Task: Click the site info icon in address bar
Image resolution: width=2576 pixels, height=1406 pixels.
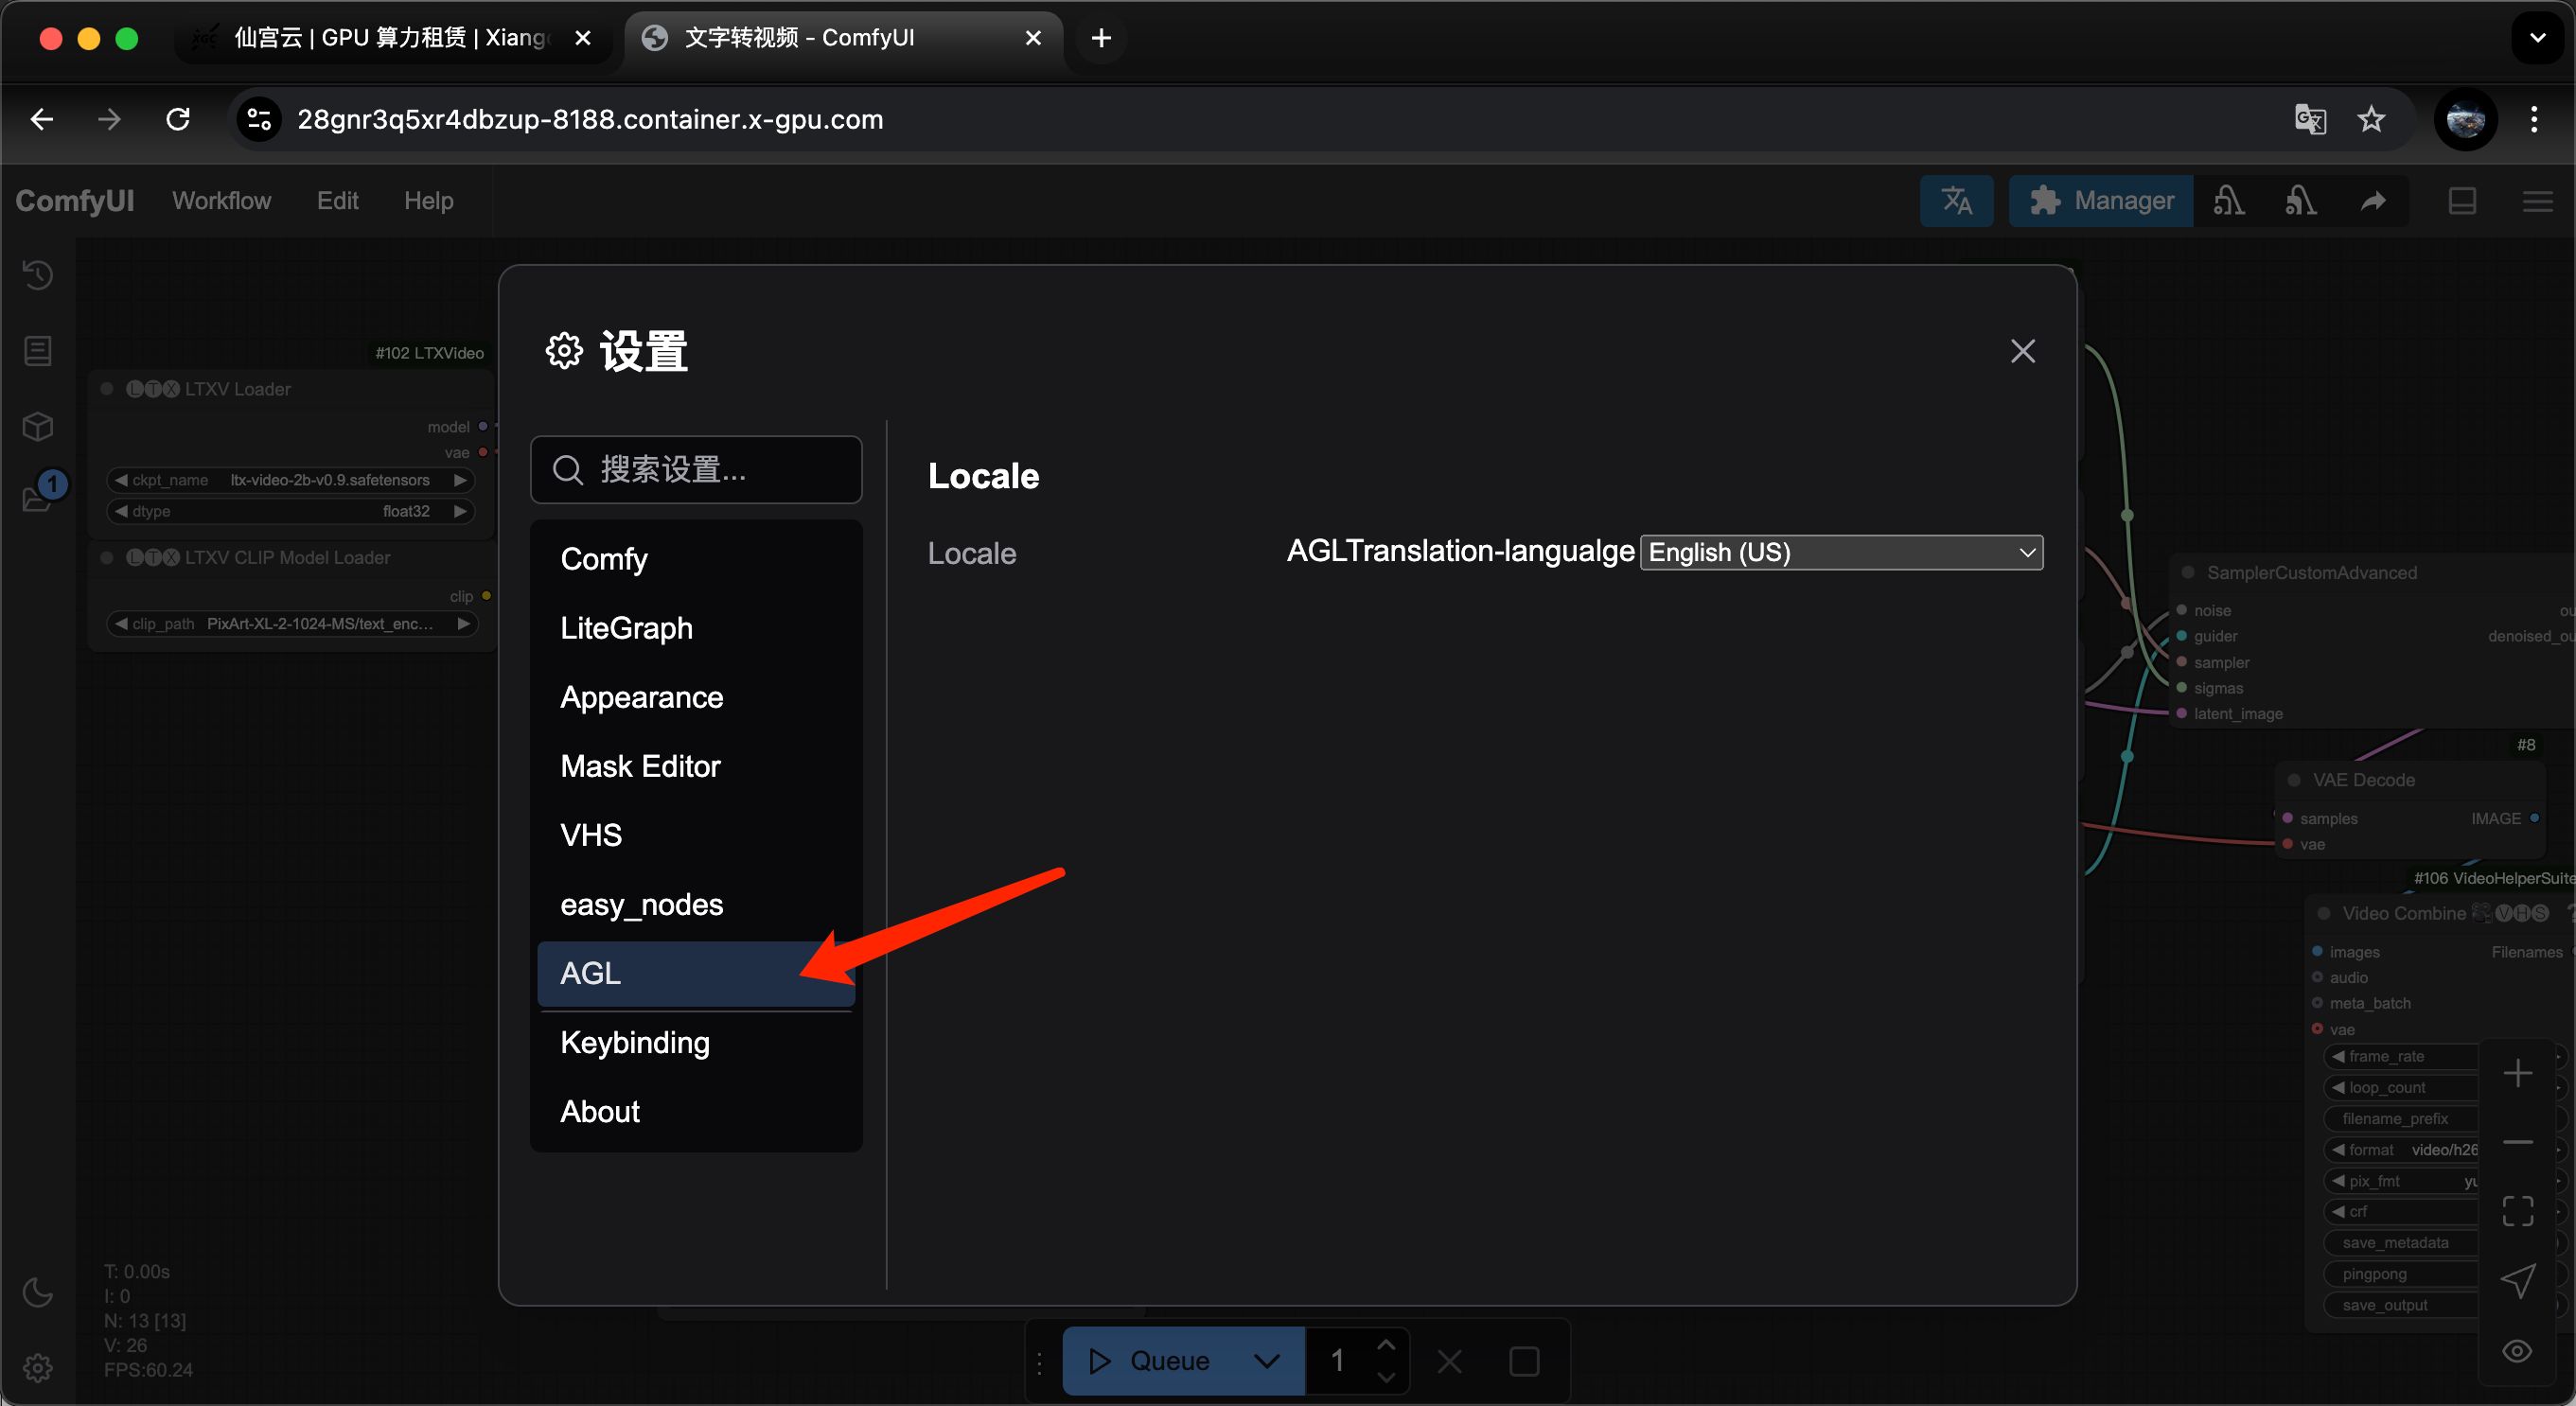Action: (x=259, y=120)
